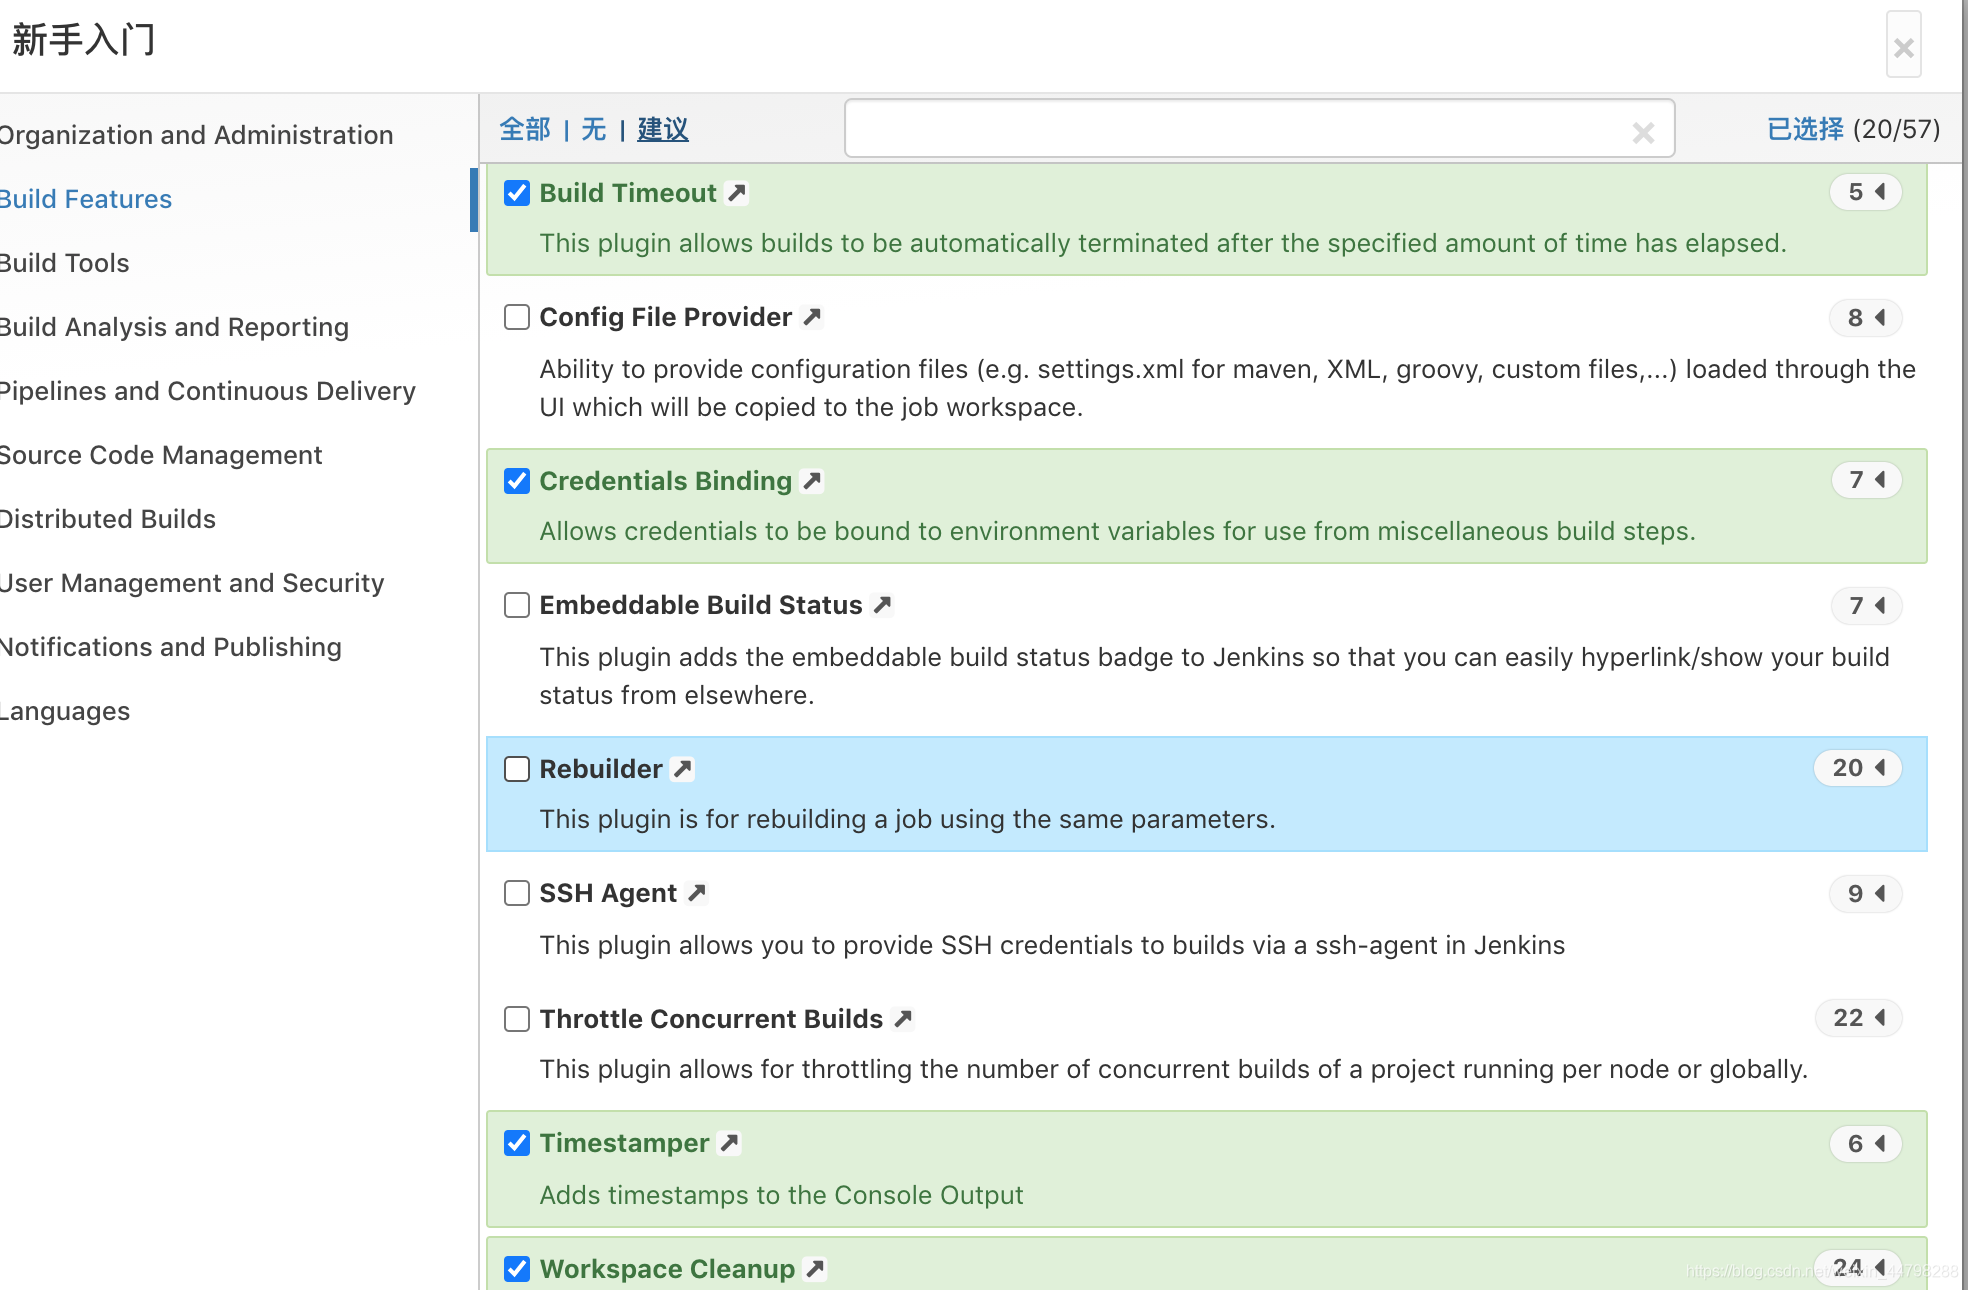1968x1290 pixels.
Task: Check the Rebuilder plugin
Action: (x=517, y=769)
